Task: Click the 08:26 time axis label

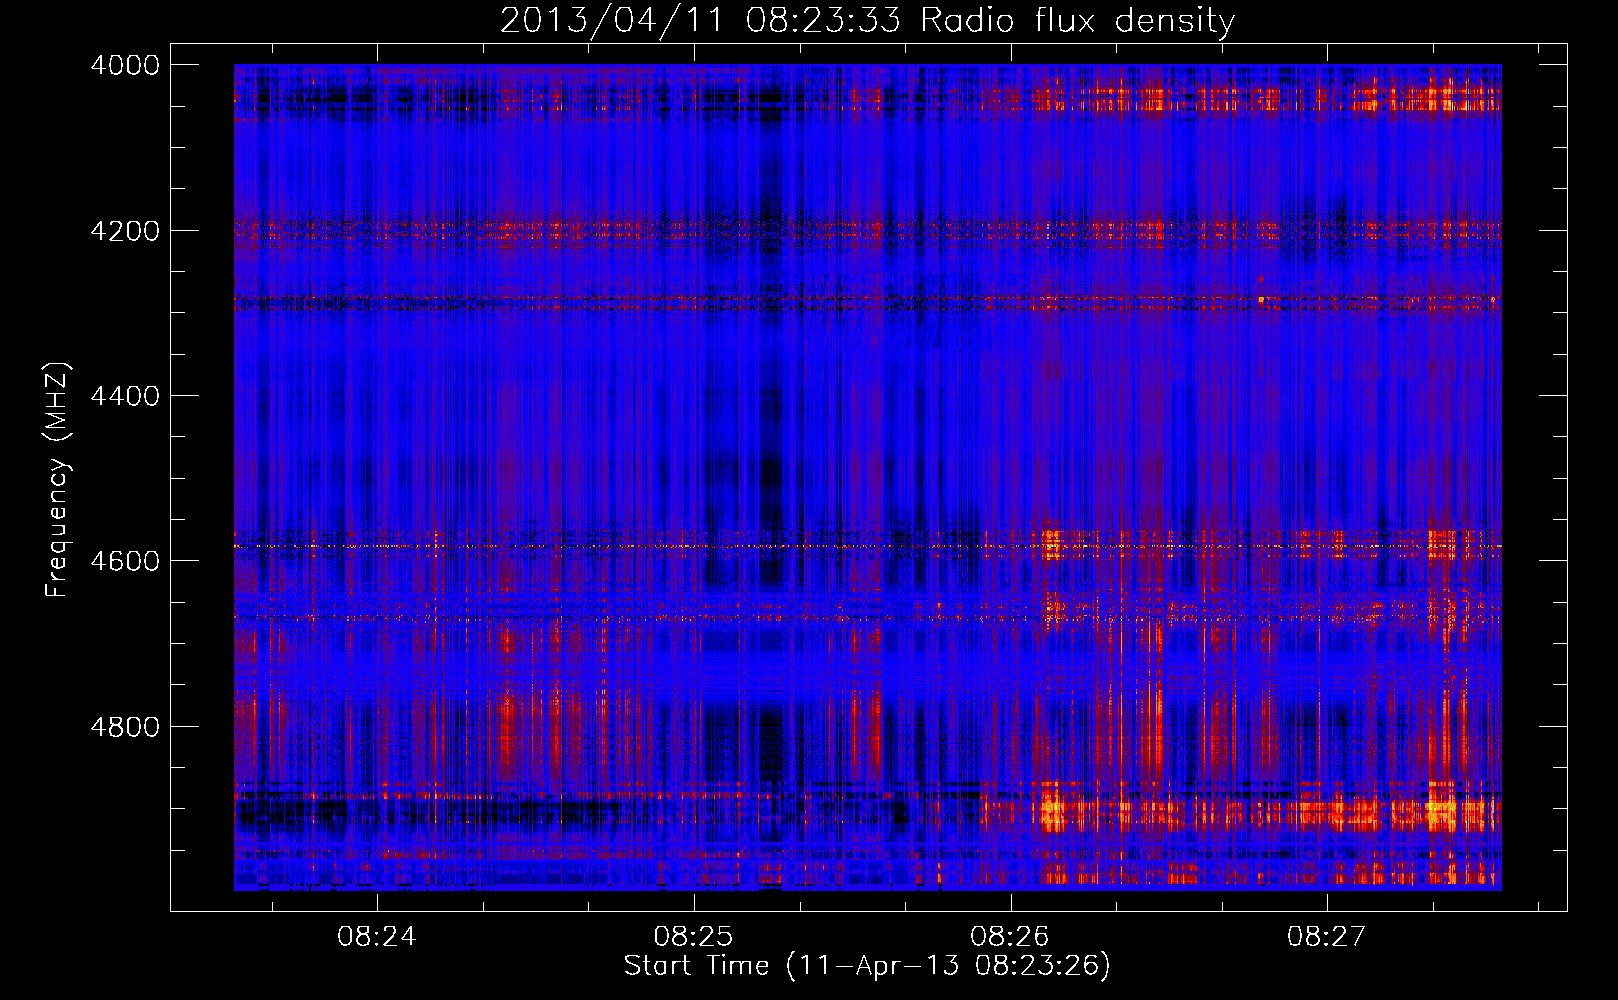Action: [x=1010, y=937]
